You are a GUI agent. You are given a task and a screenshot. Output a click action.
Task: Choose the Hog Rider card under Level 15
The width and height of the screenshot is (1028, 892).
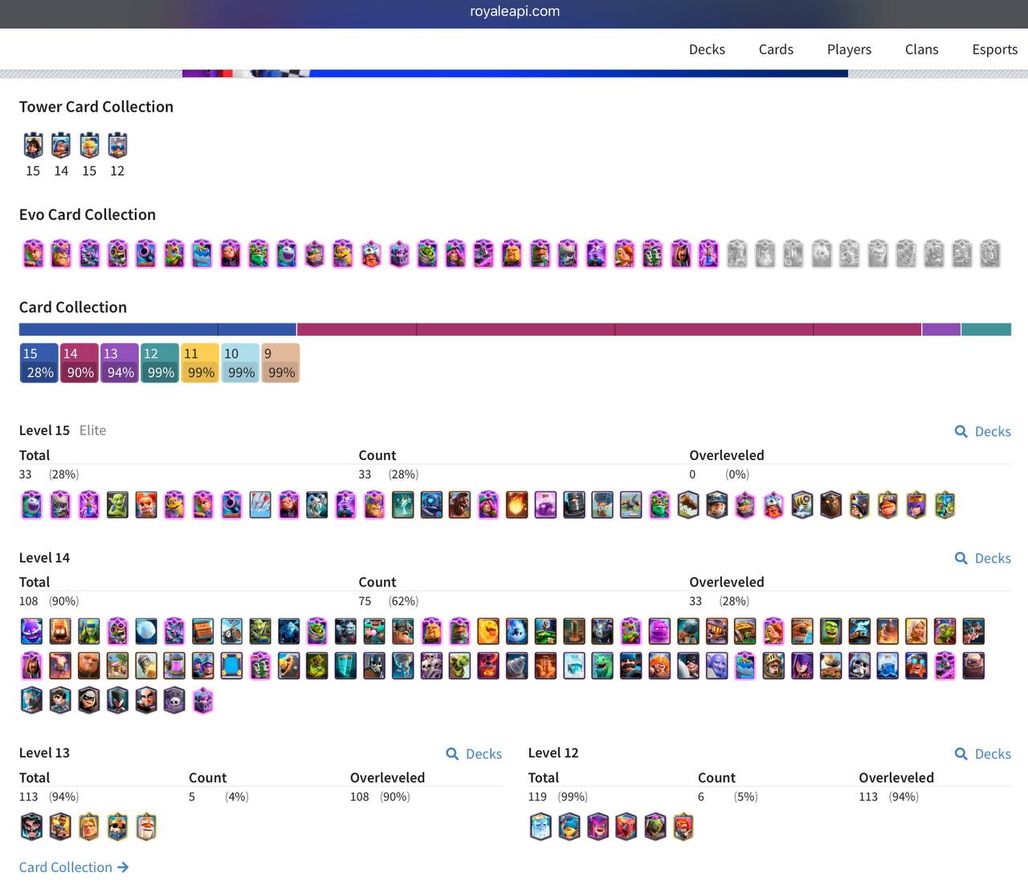pyautogui.click(x=460, y=505)
